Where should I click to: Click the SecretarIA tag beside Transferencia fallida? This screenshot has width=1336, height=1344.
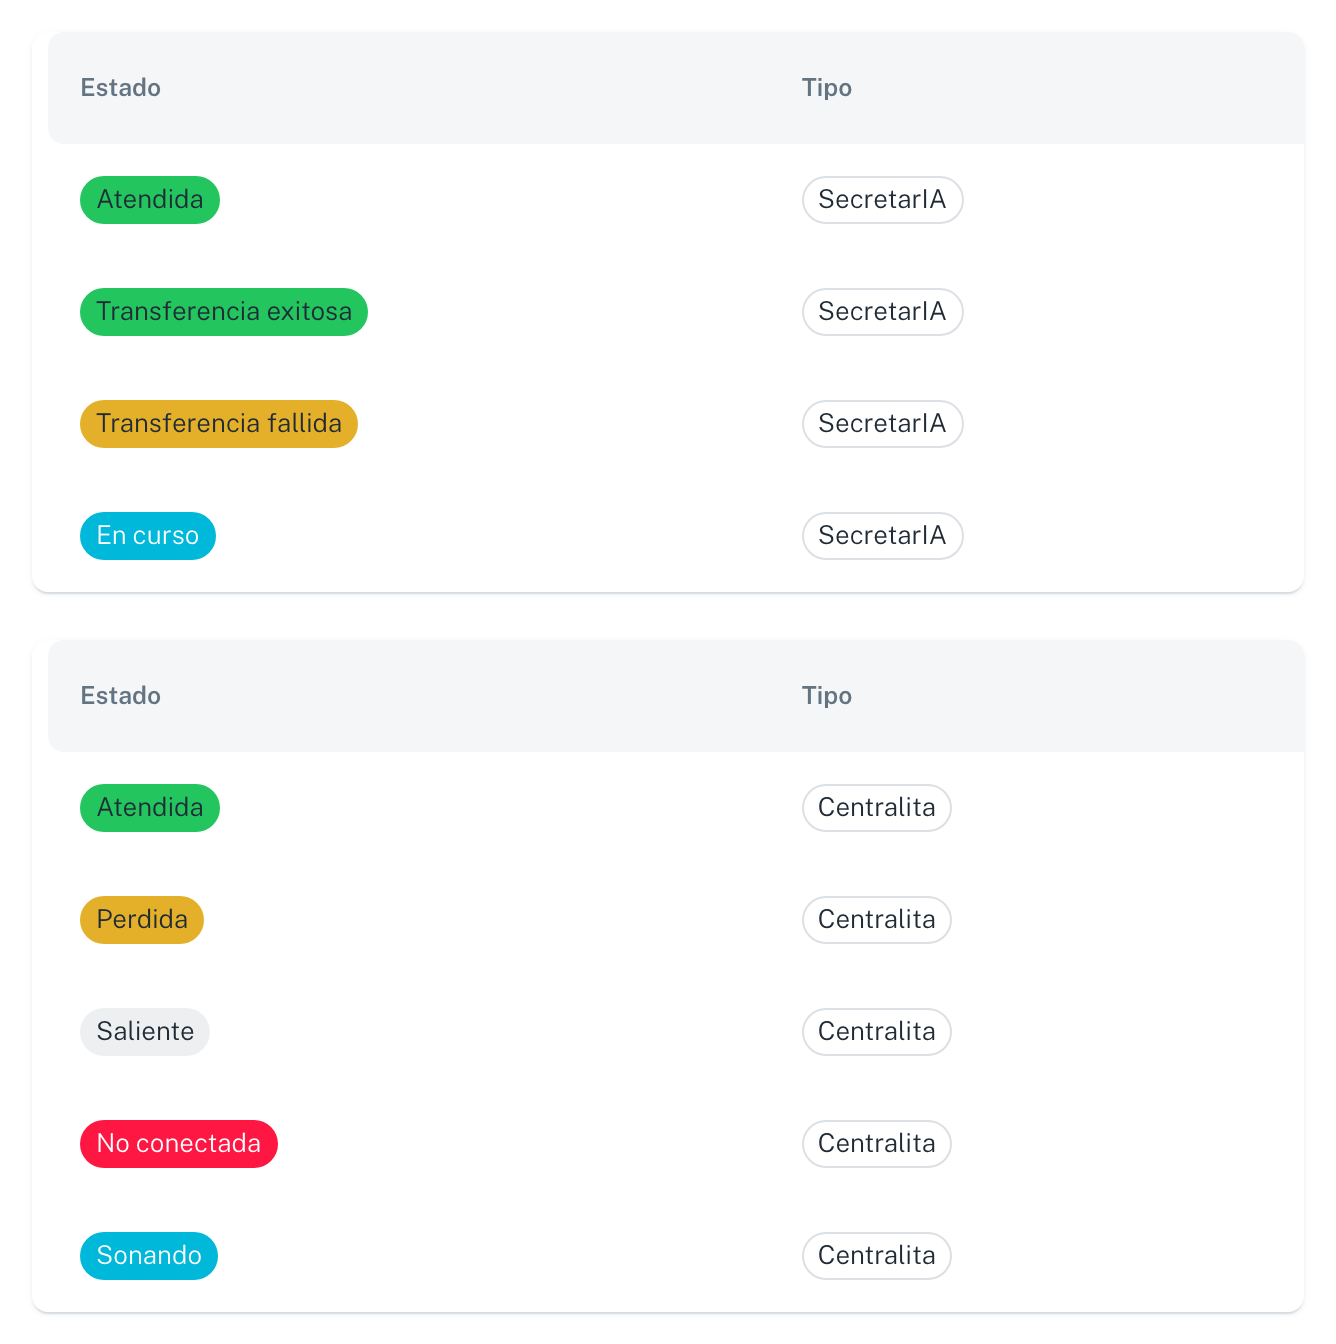pyautogui.click(x=882, y=424)
